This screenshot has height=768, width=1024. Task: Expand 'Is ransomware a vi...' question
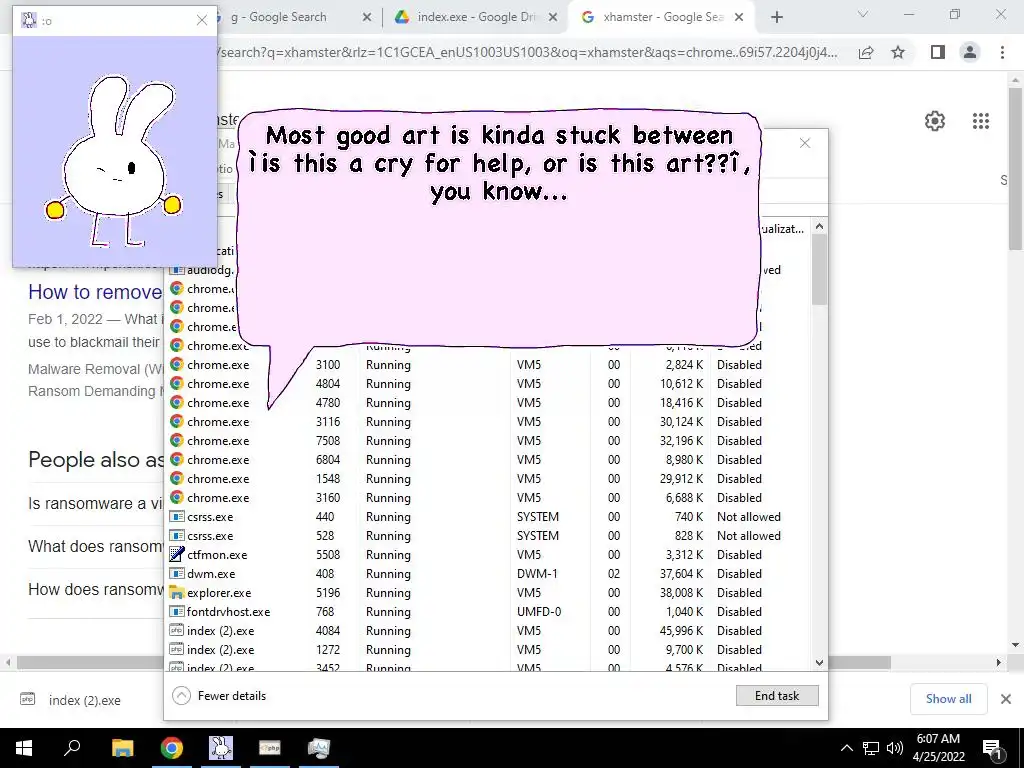95,504
